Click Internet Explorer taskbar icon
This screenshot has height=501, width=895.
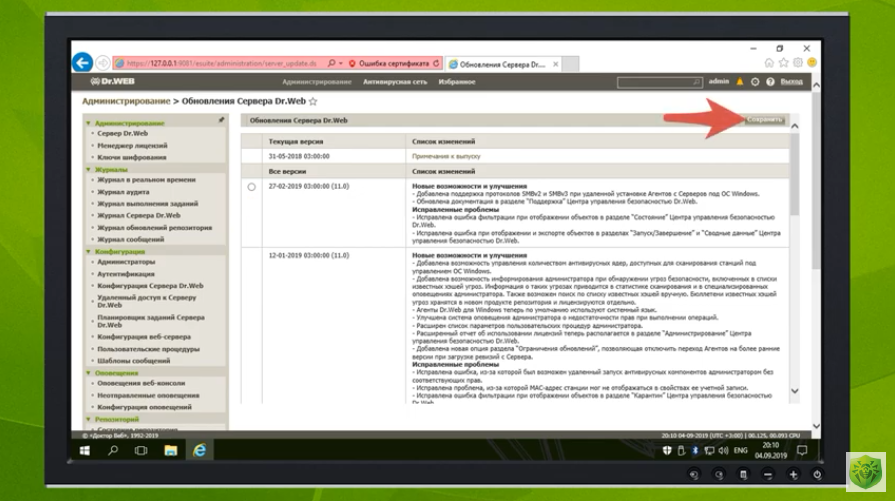tap(199, 450)
